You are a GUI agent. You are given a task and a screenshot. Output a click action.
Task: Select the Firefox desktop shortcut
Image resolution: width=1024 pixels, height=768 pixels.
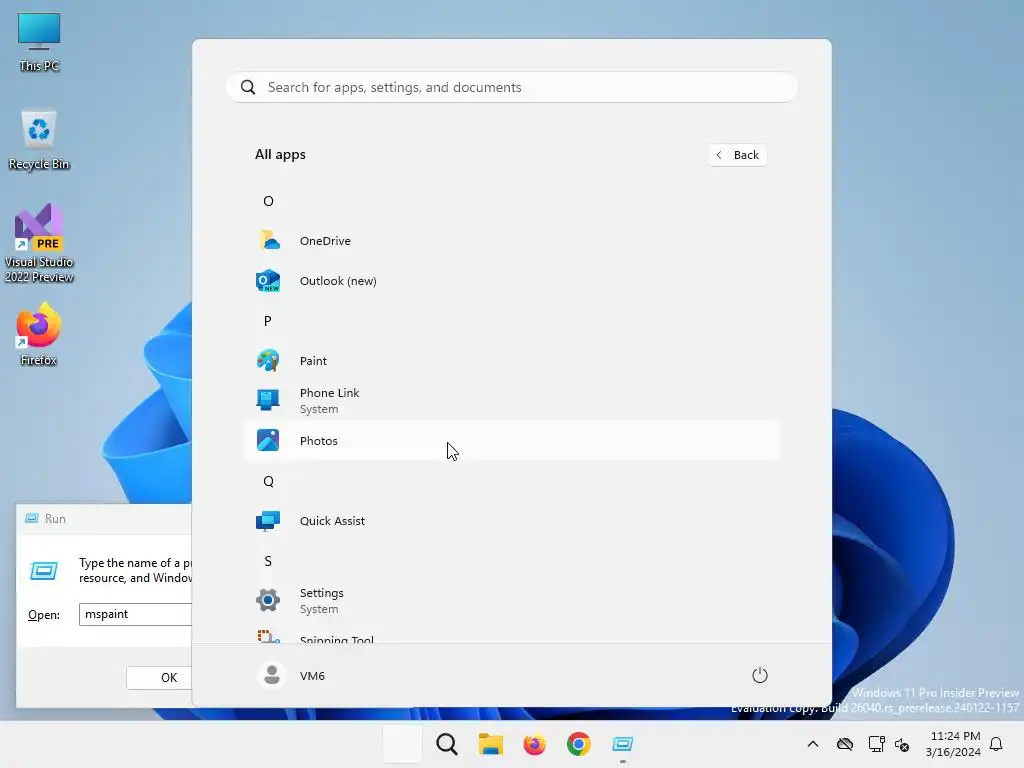point(39,334)
